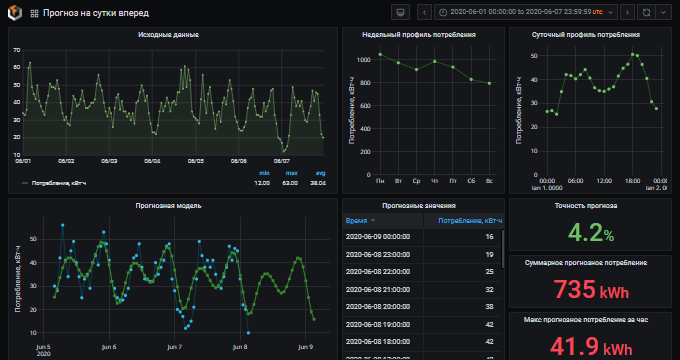Click table row '2020-06-08 19:00:00'

click(422, 324)
